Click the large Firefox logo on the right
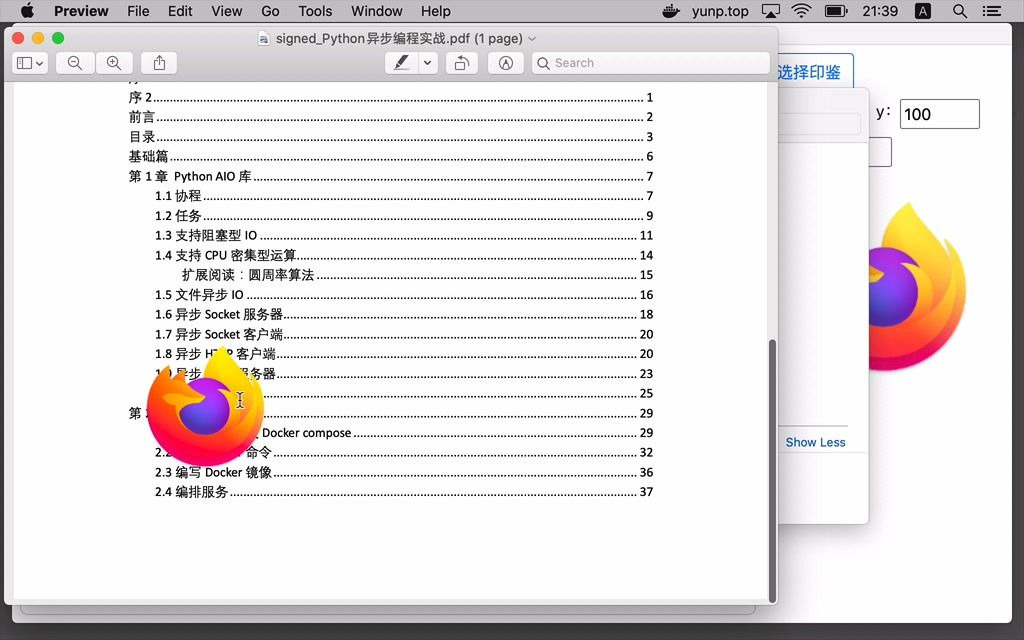Image resolution: width=1024 pixels, height=640 pixels. 912,285
